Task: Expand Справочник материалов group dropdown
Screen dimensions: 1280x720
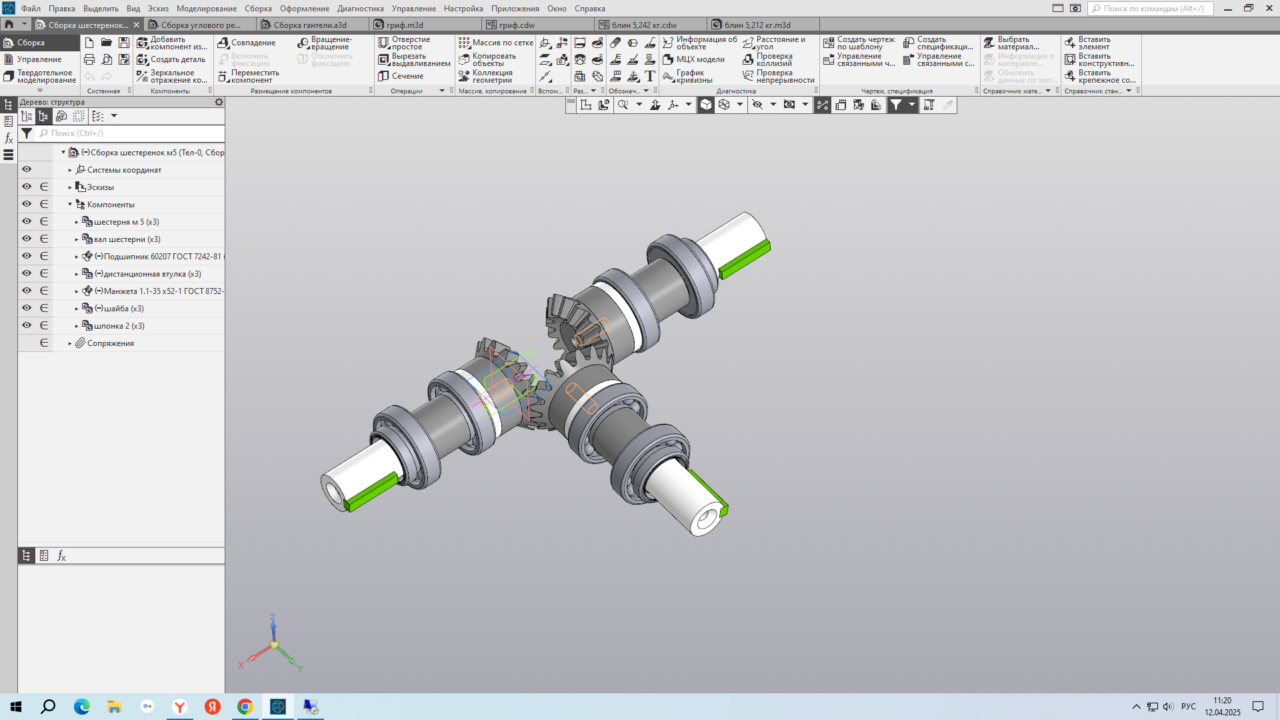Action: tap(1048, 91)
